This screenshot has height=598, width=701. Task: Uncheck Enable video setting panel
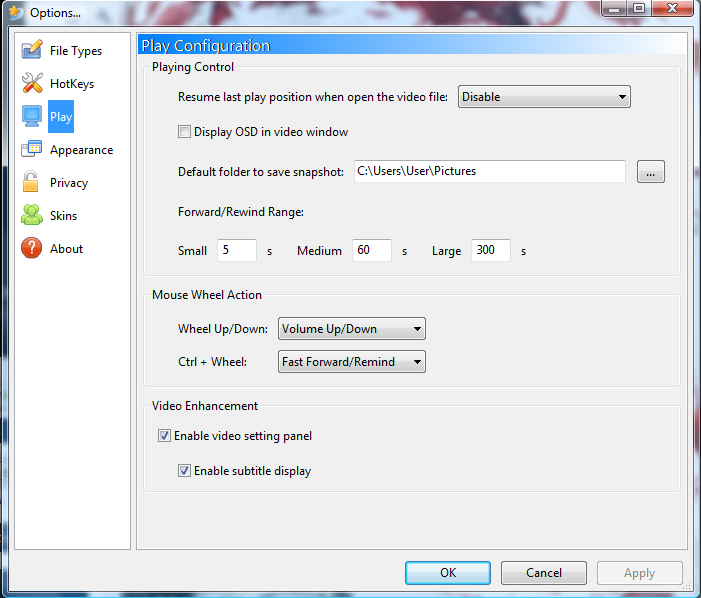coord(164,436)
